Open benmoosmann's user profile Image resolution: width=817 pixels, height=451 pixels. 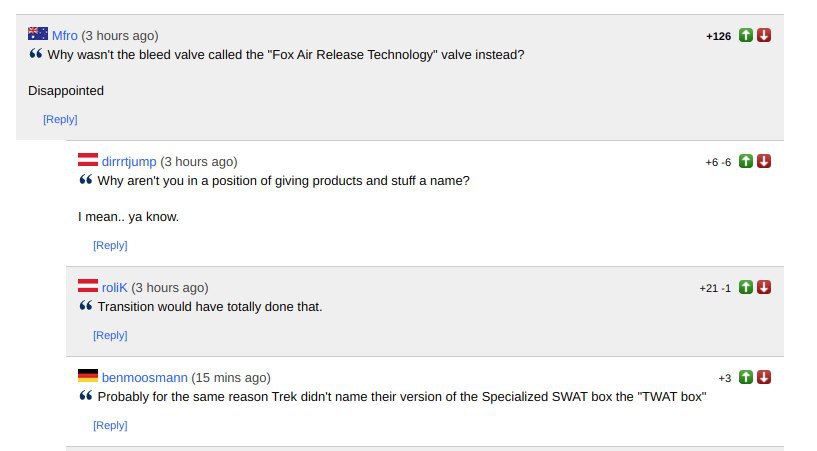[144, 378]
